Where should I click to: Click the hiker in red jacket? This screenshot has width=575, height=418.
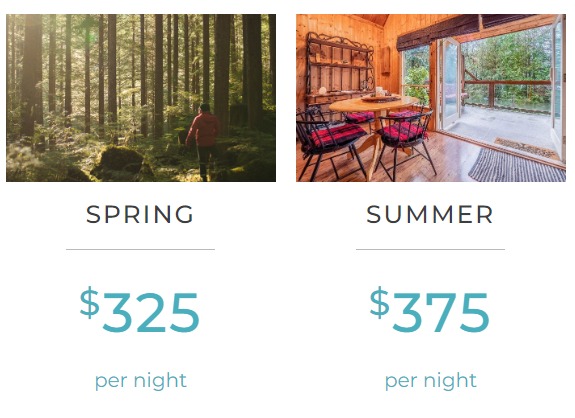pos(204,142)
